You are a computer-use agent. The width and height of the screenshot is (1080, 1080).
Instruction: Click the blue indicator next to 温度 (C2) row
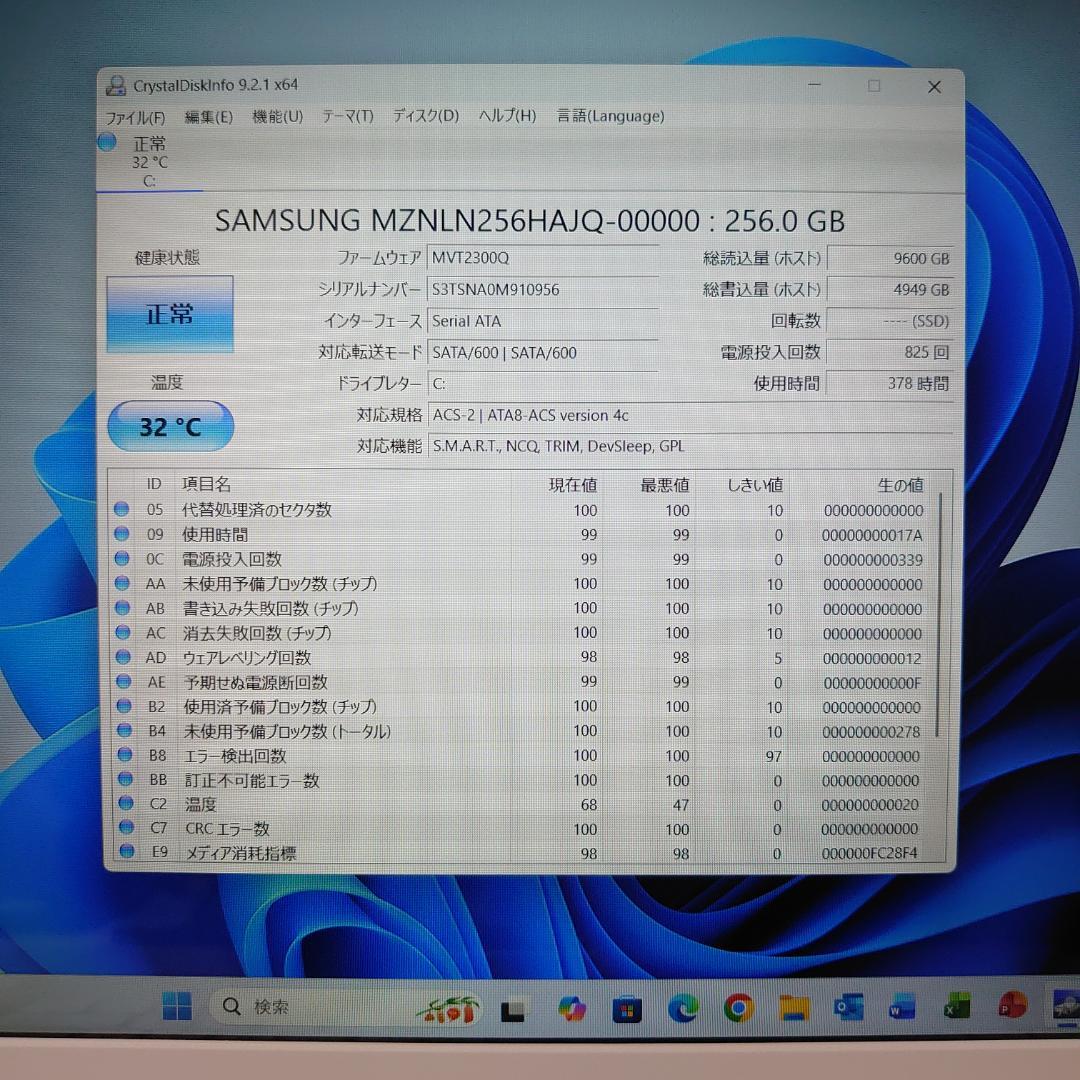click(x=121, y=803)
